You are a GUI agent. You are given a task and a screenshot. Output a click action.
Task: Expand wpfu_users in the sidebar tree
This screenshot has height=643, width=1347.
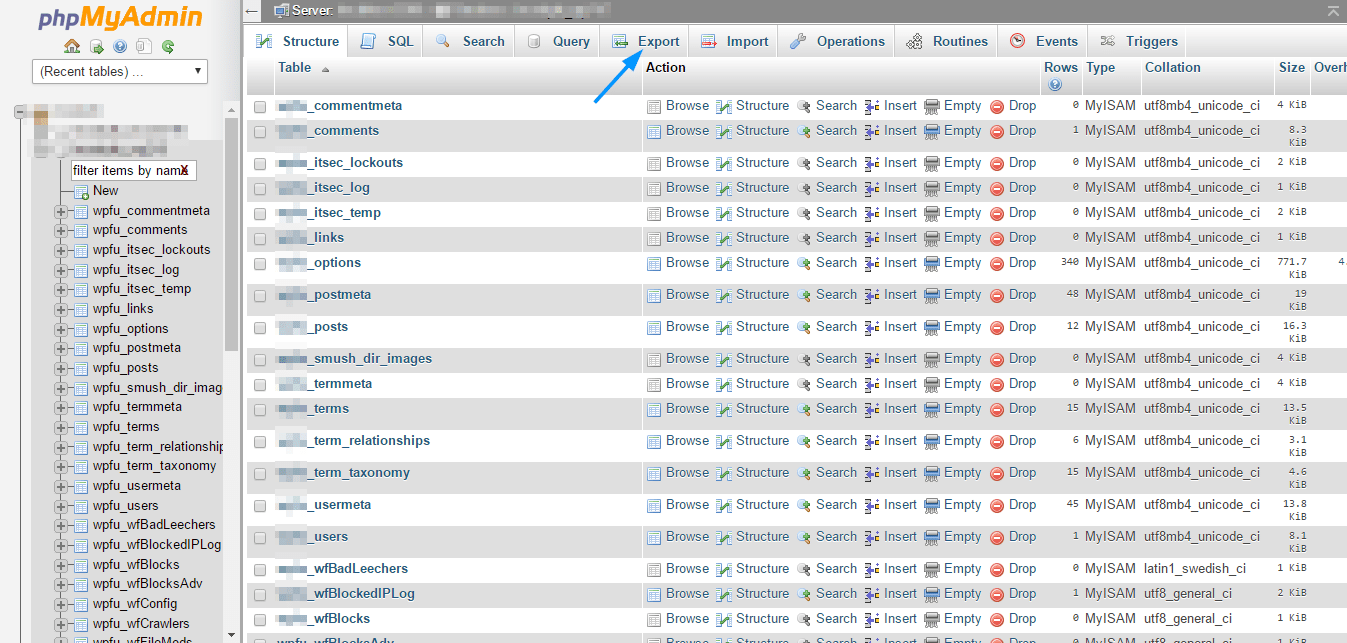tap(61, 506)
